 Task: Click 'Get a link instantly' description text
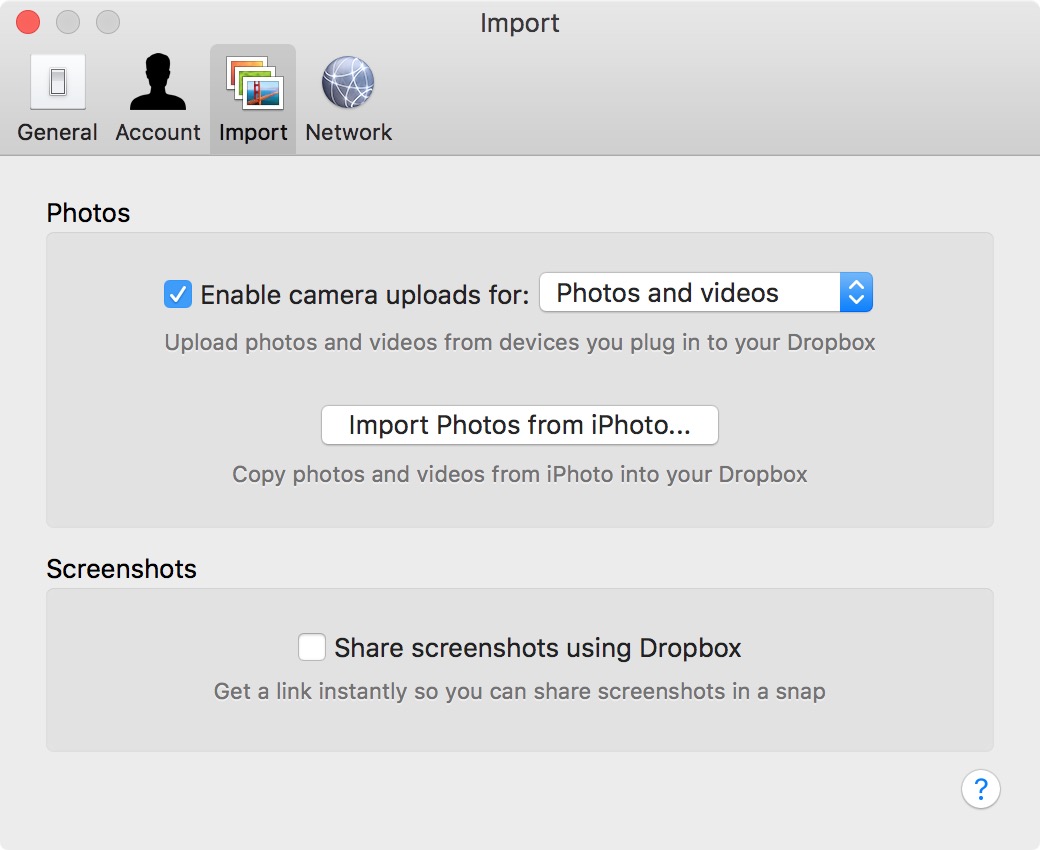(519, 691)
